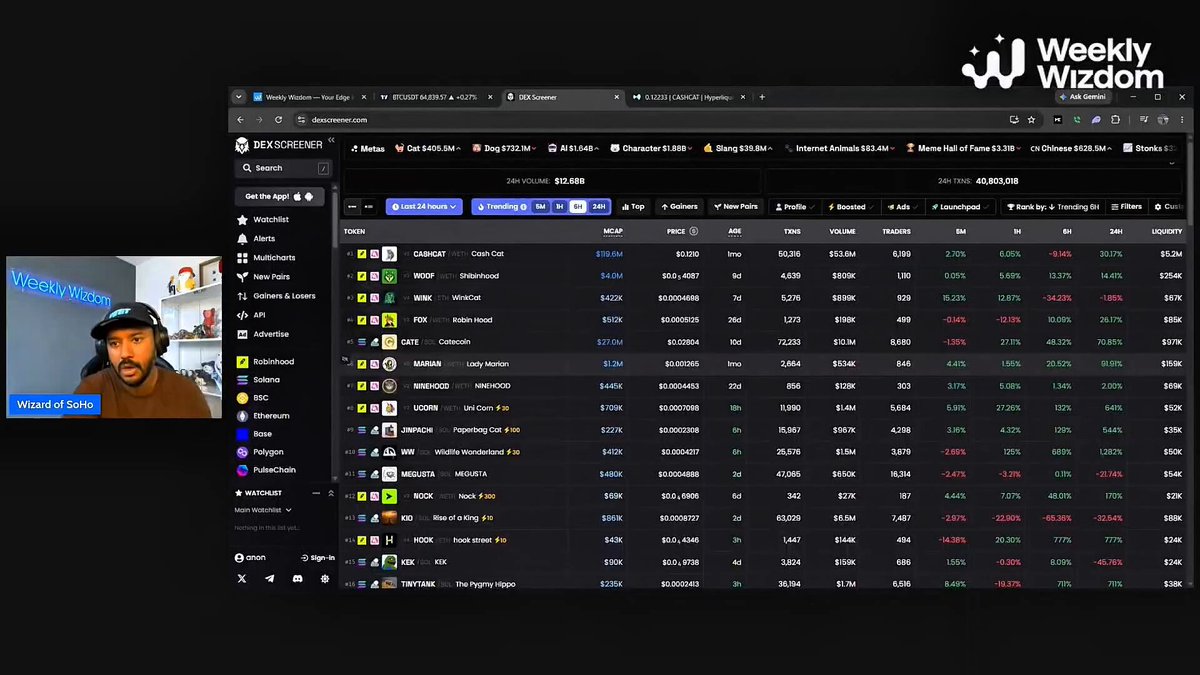Viewport: 1200px width, 675px height.
Task: Open the settings gear in sidebar footer
Action: click(325, 579)
